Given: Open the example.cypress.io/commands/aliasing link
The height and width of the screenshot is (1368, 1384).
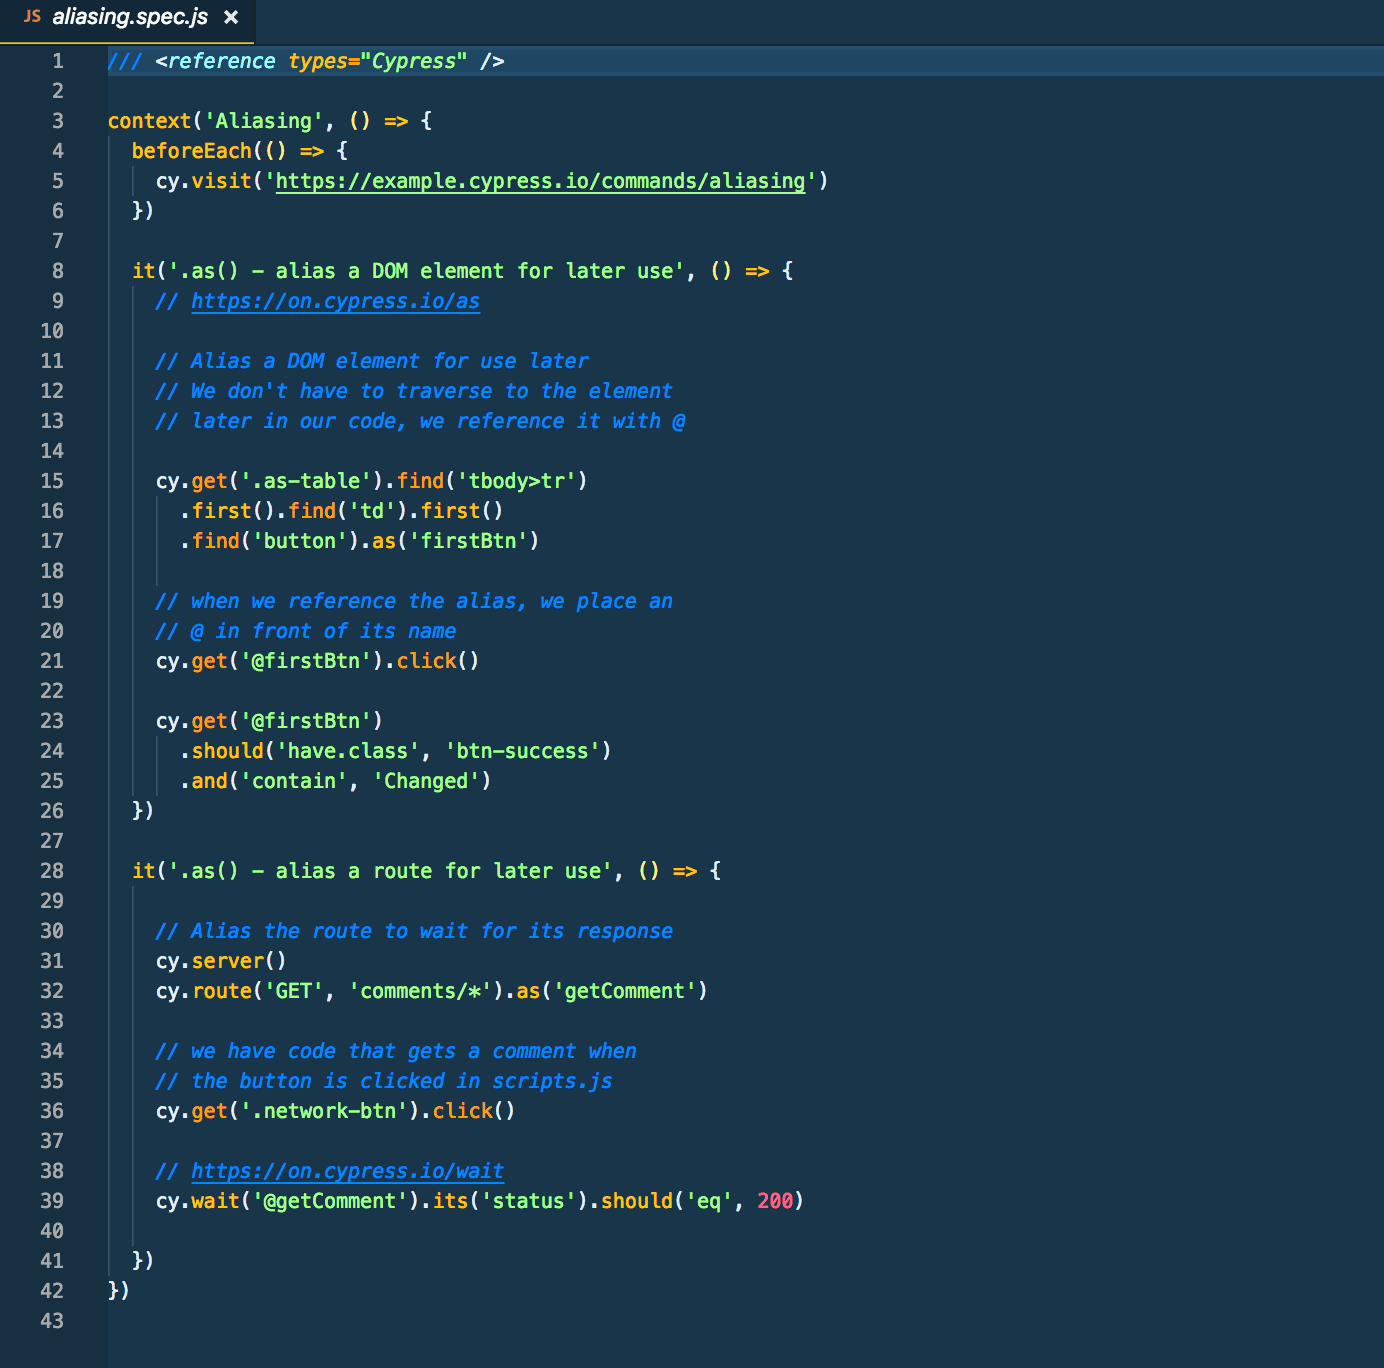Looking at the screenshot, I should pyautogui.click(x=538, y=181).
